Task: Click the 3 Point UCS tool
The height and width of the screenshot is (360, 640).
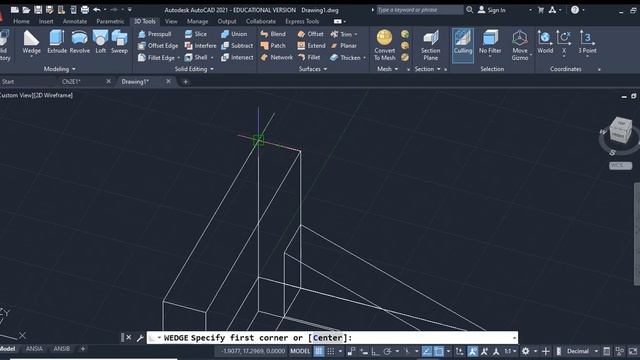Action: [587, 42]
